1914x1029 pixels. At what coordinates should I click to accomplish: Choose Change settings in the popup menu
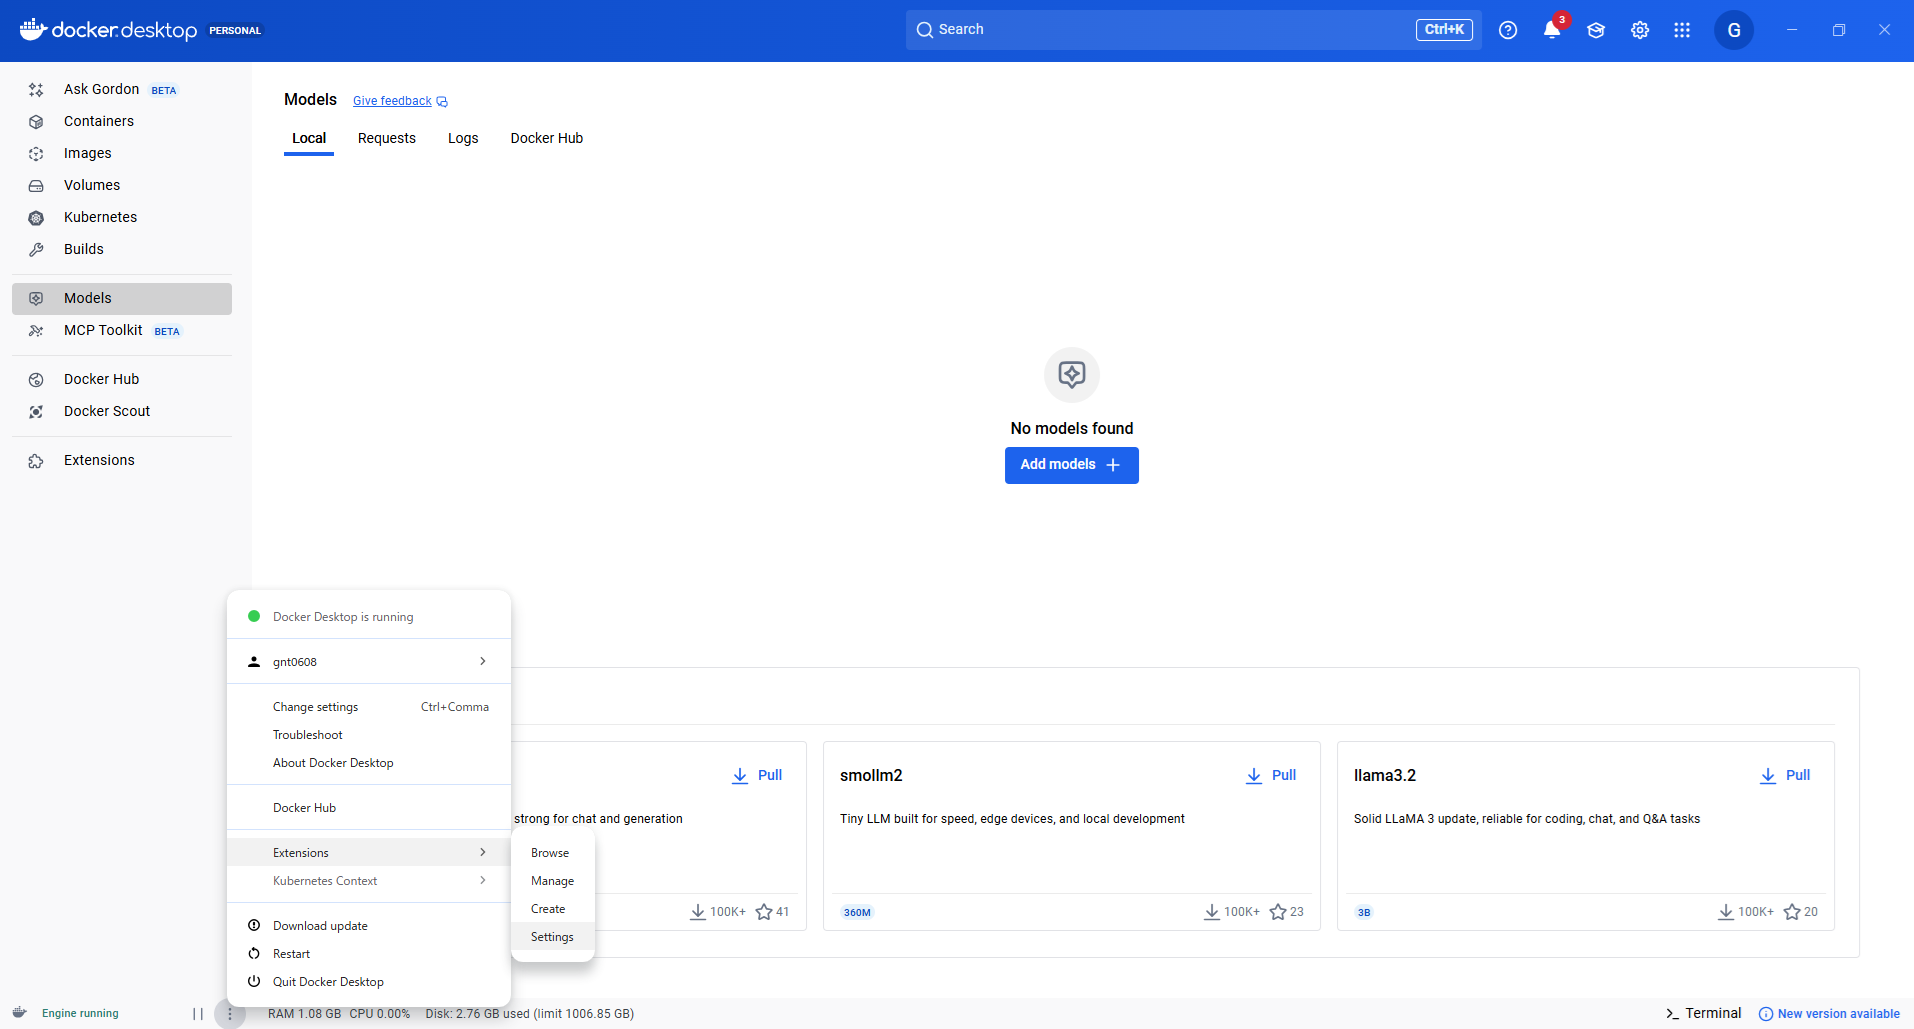pos(369,707)
